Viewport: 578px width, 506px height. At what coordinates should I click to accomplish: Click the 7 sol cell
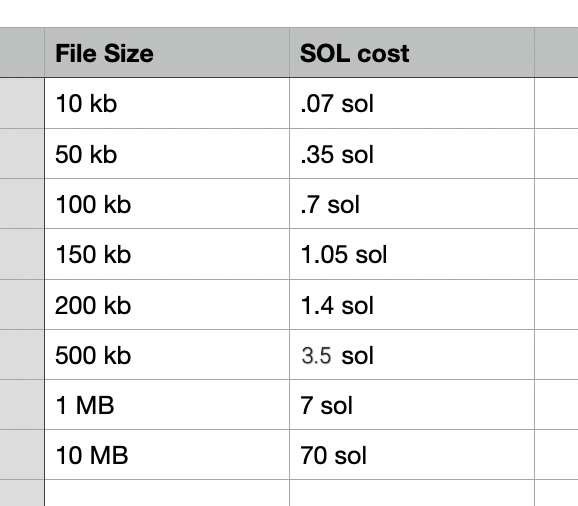[412, 405]
